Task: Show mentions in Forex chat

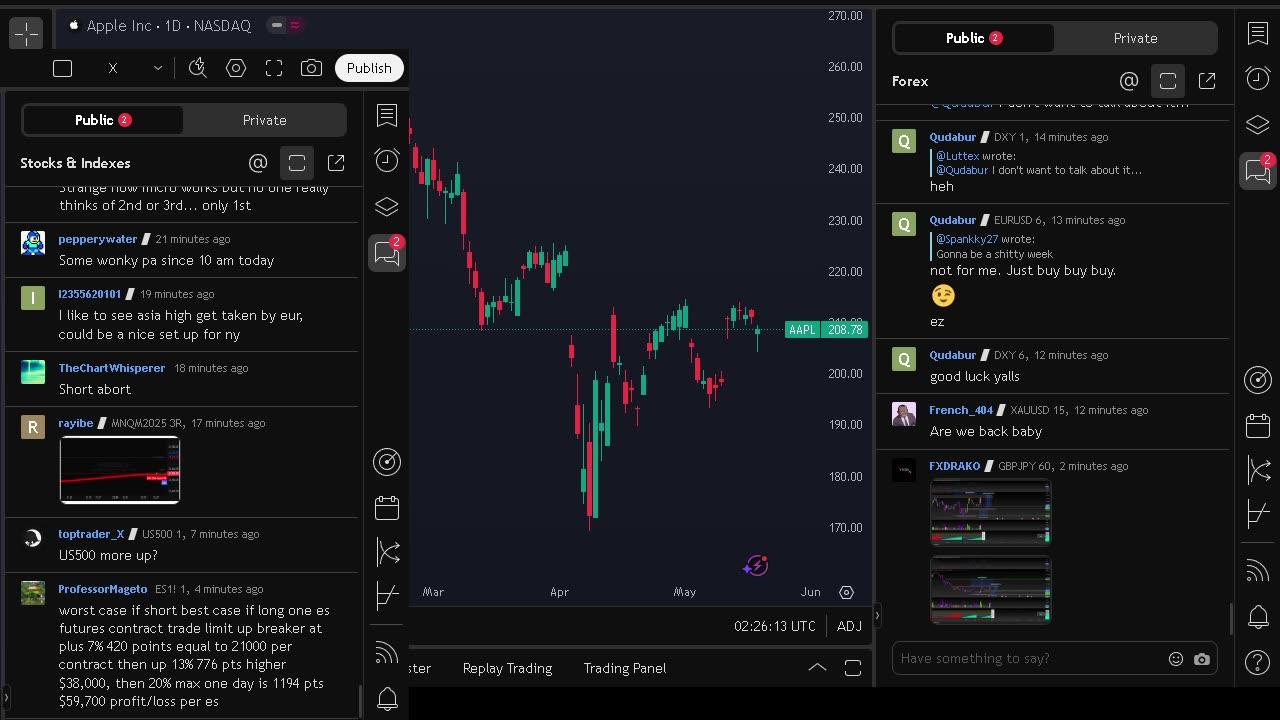Action: point(1129,81)
